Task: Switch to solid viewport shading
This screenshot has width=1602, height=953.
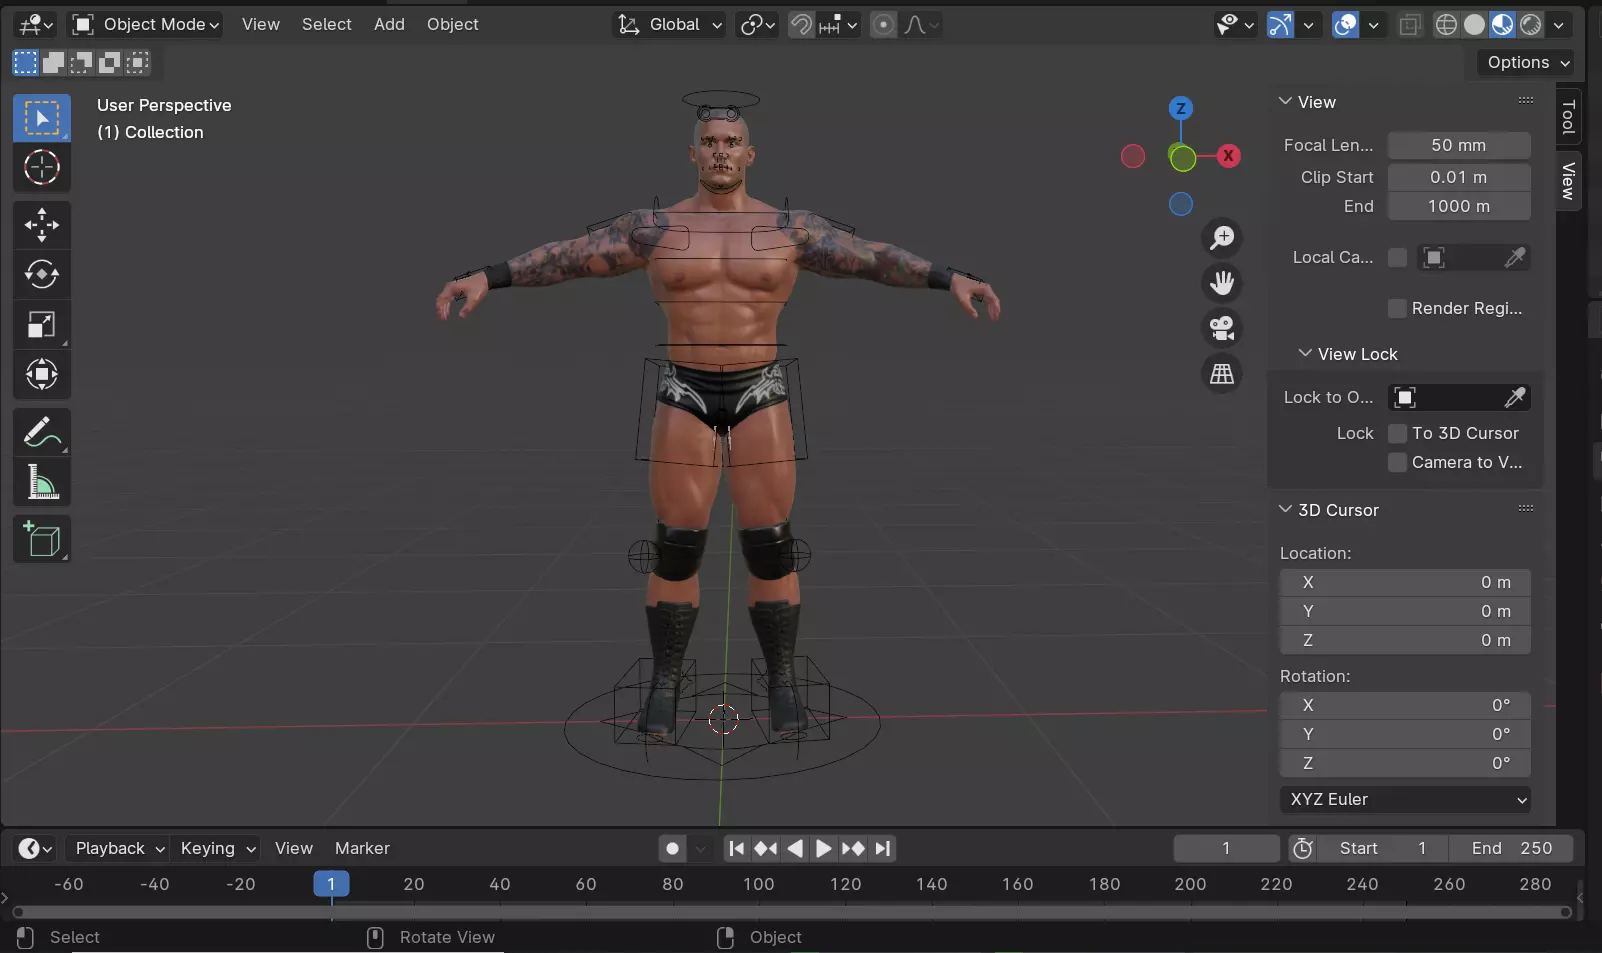Action: click(x=1474, y=24)
